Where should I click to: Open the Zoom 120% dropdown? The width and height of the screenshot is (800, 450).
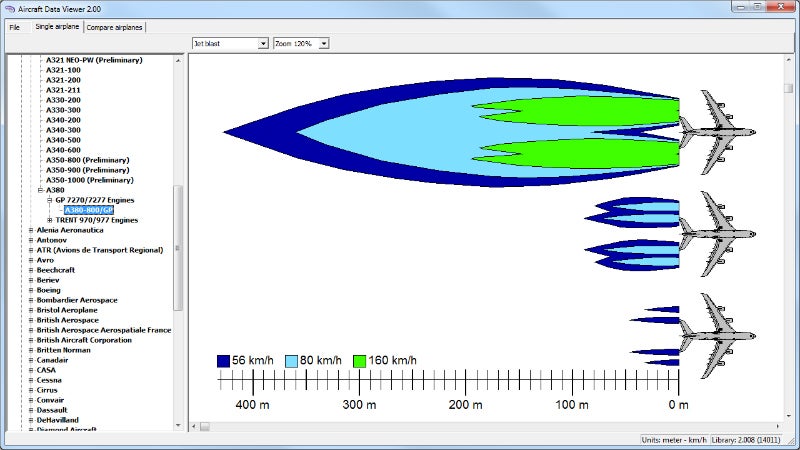click(x=323, y=44)
